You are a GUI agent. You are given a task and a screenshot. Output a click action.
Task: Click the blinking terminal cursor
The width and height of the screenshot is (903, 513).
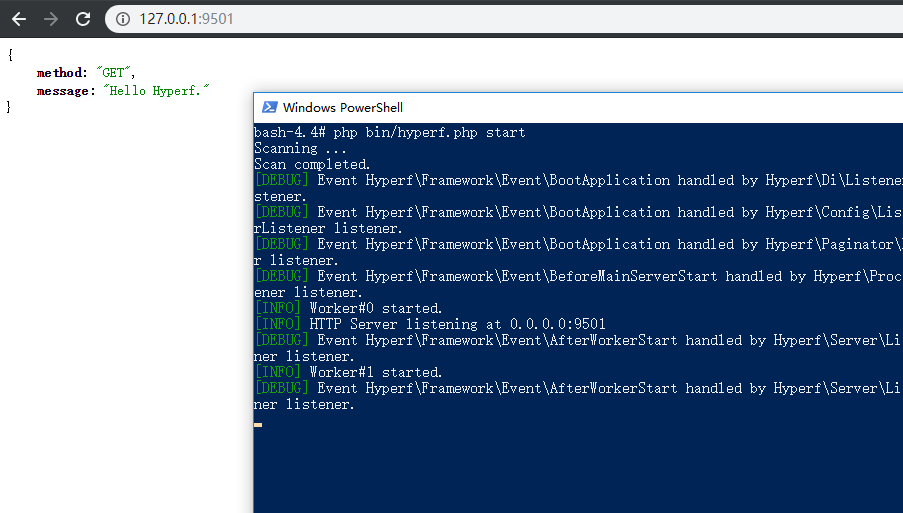tap(258, 424)
